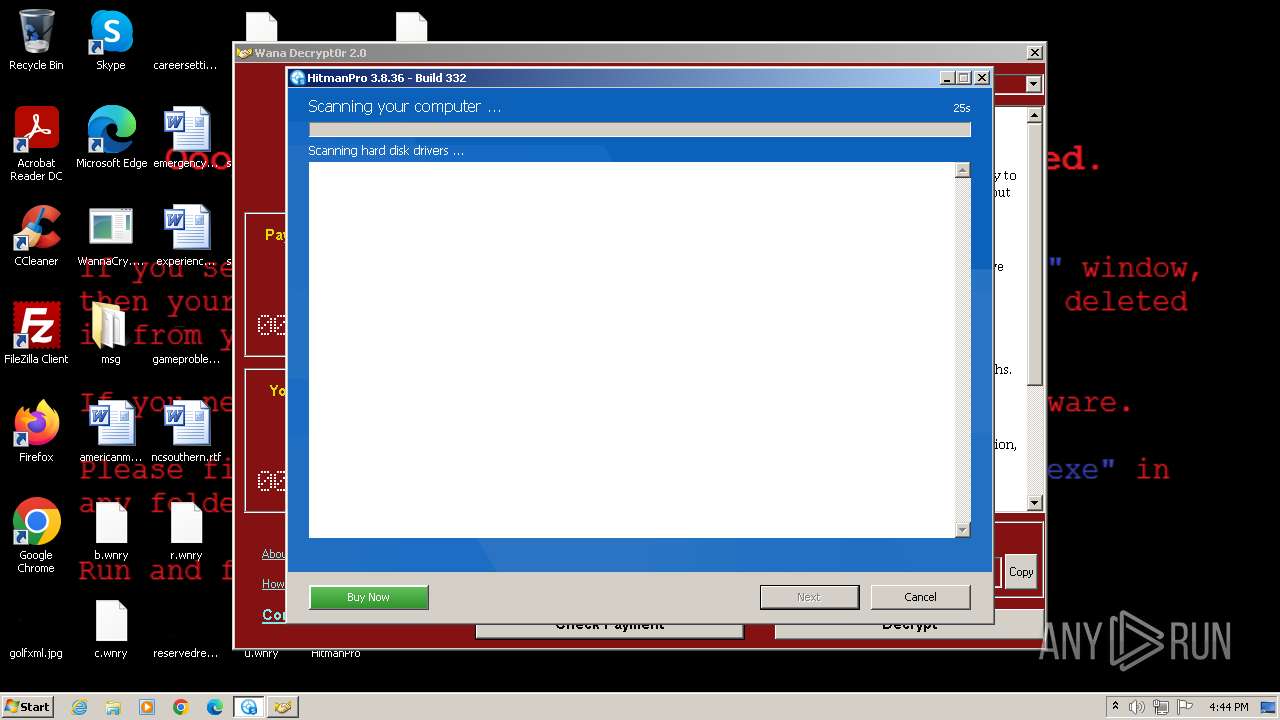Select the americanm... Word document icon

(111, 432)
